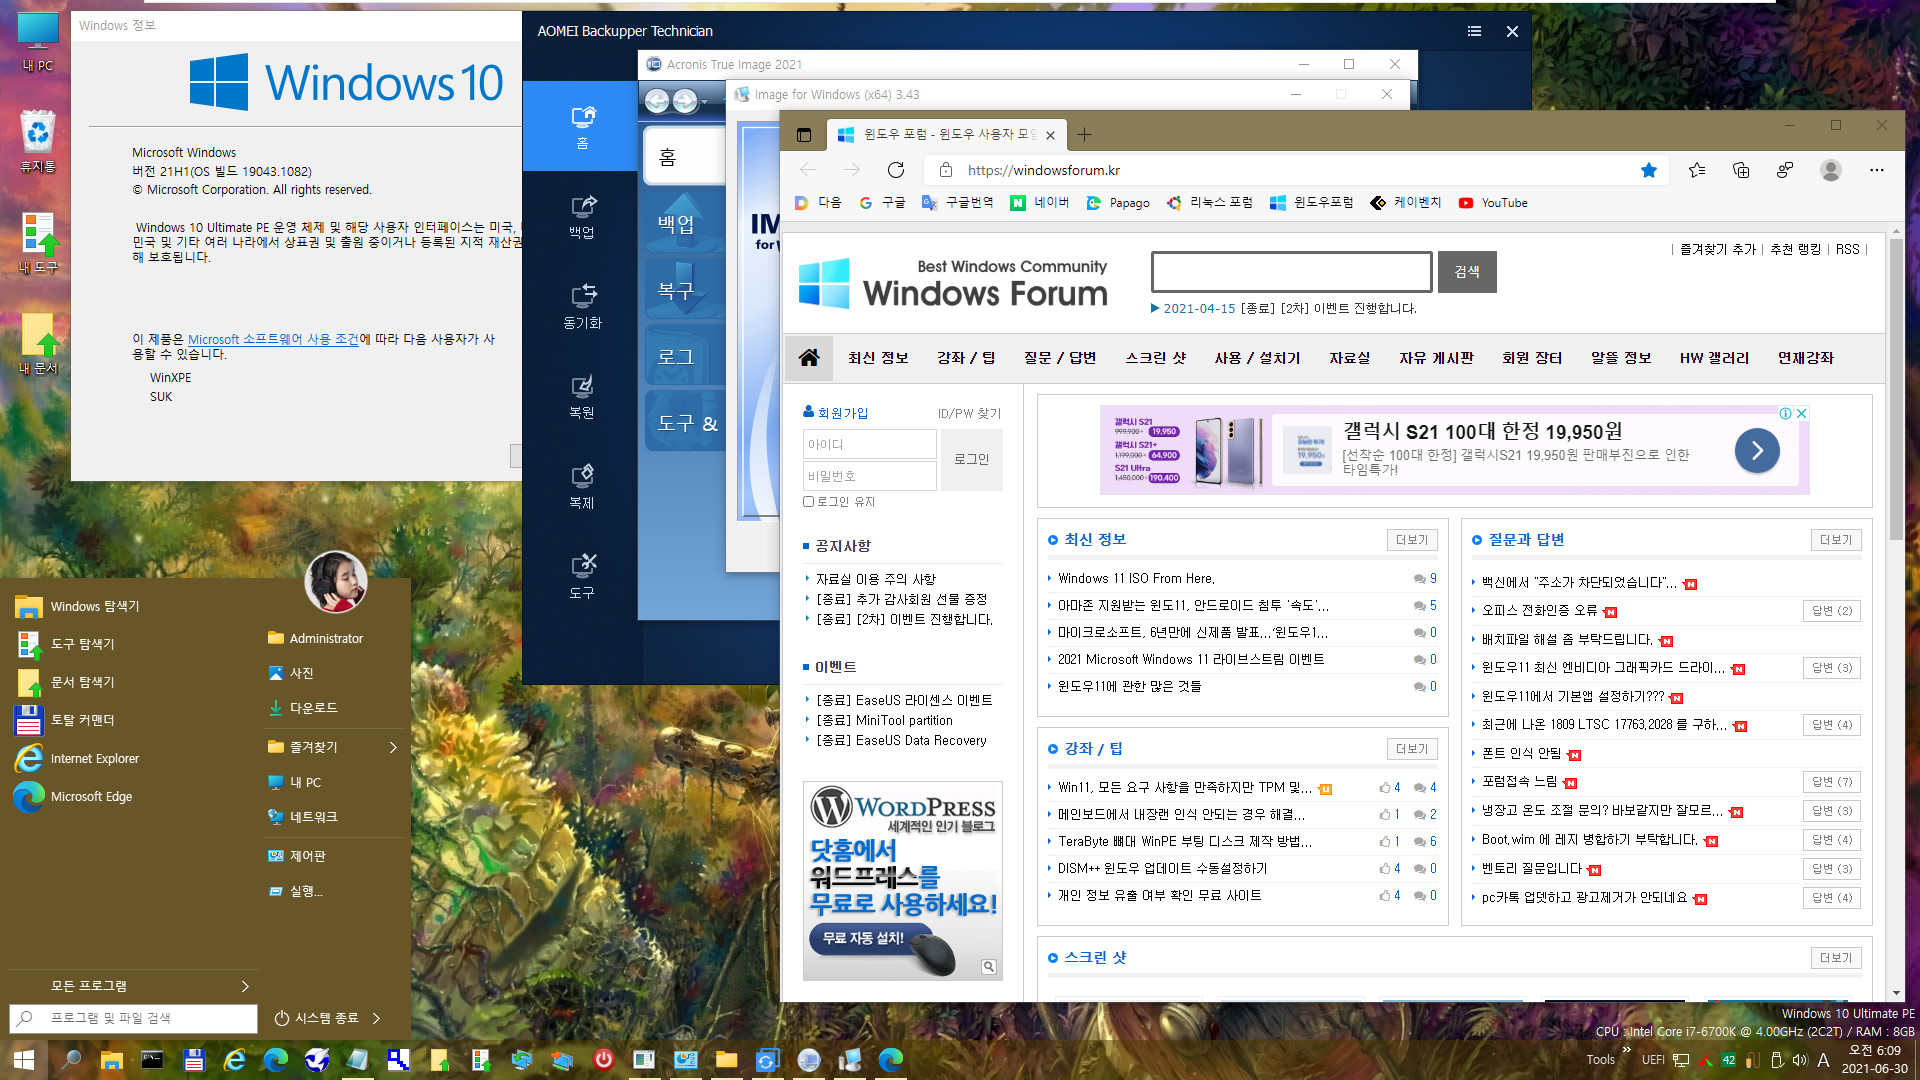
Task: Open the Tools (도구) section in AOMEI sidebar
Action: click(582, 577)
